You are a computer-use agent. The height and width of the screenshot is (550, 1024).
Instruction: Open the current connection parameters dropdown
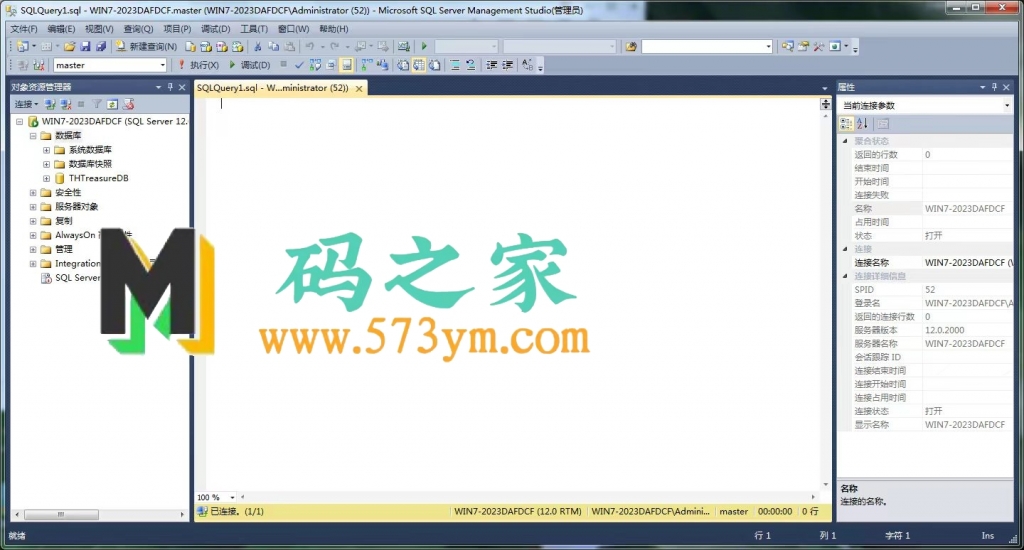tap(1006, 105)
